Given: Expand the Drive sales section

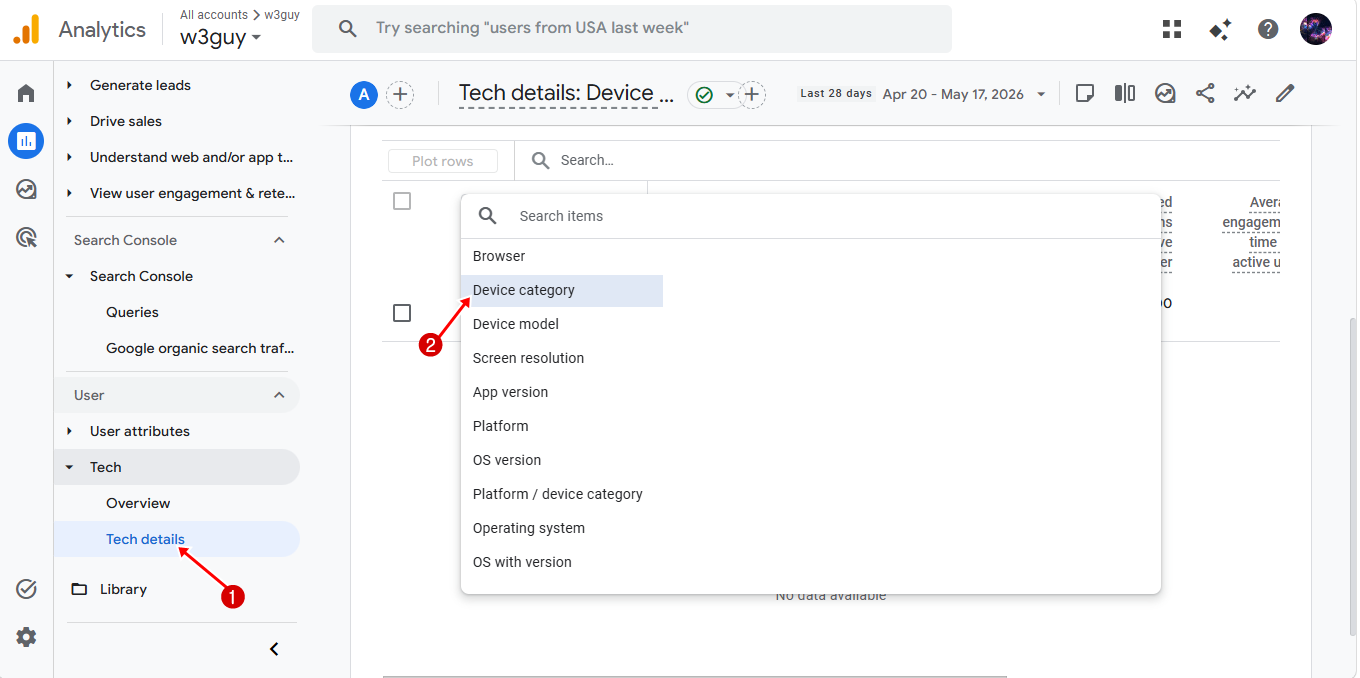Looking at the screenshot, I should [x=69, y=121].
